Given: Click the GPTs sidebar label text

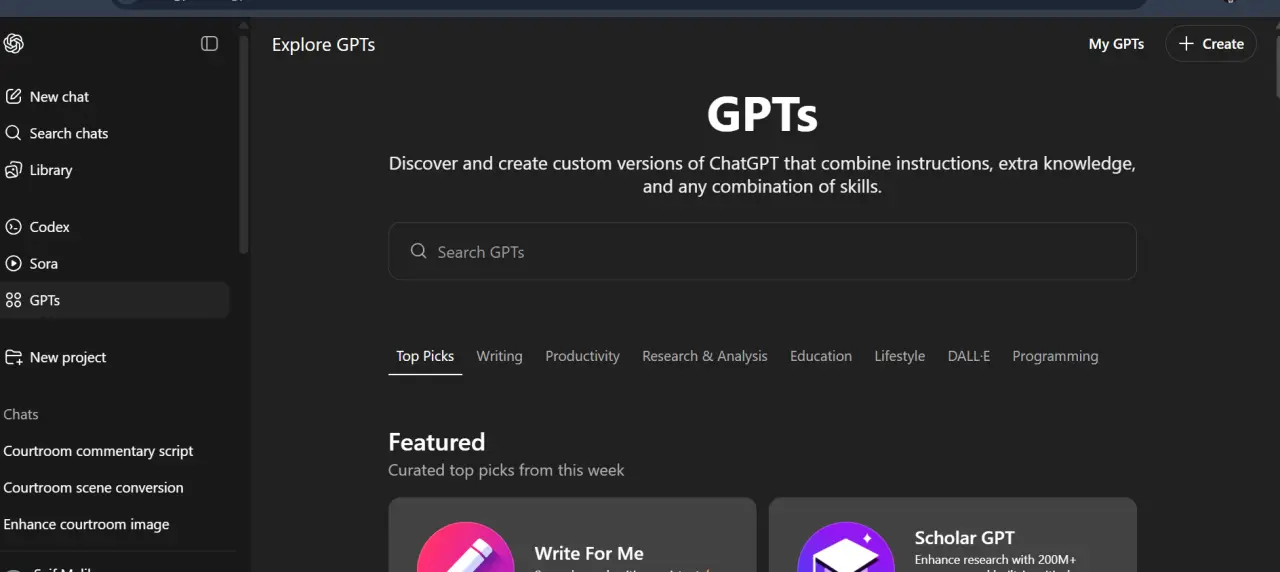Looking at the screenshot, I should point(45,300).
